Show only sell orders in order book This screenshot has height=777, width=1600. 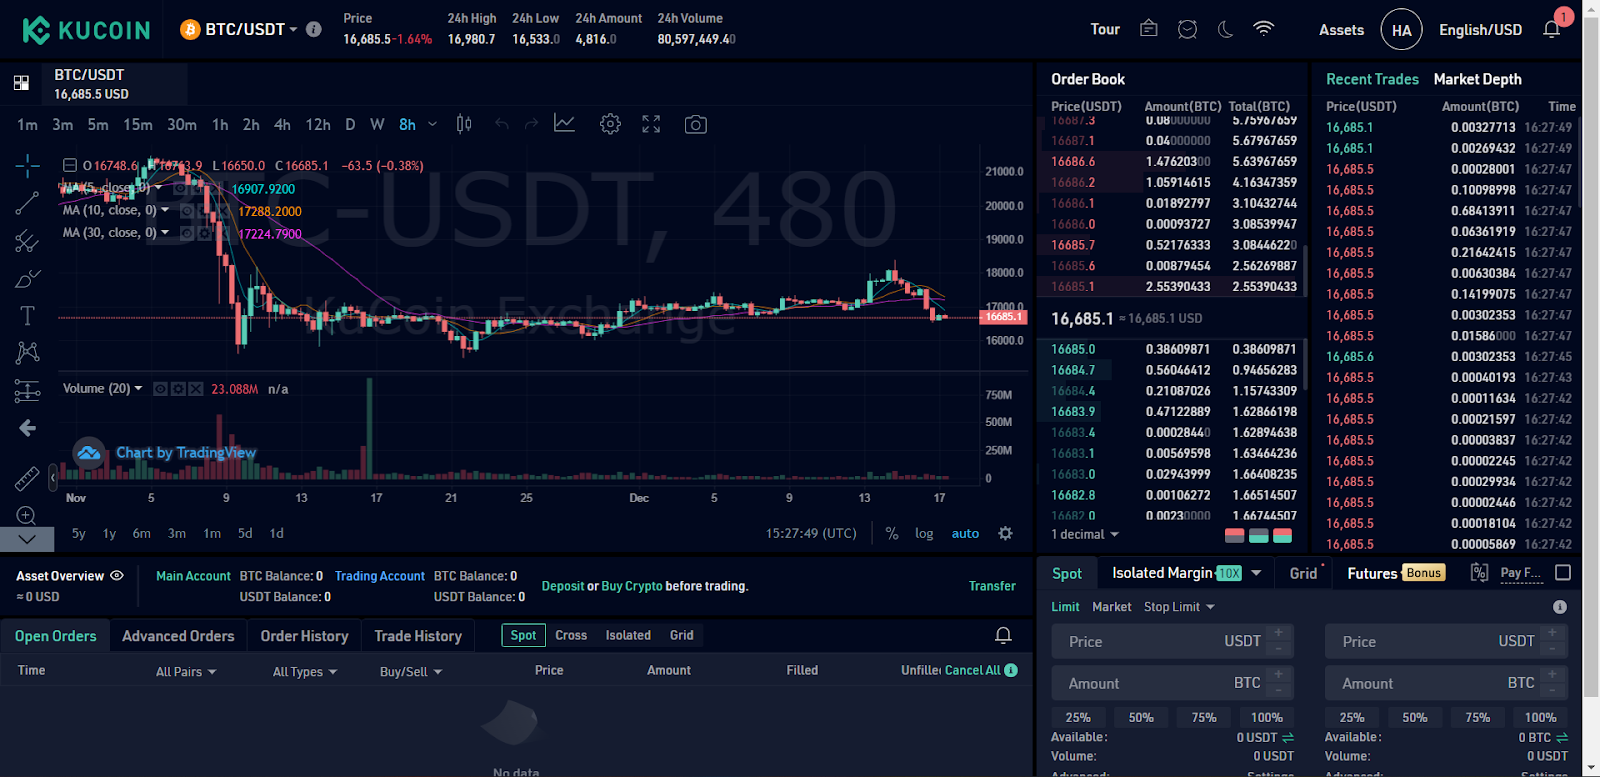[1235, 535]
